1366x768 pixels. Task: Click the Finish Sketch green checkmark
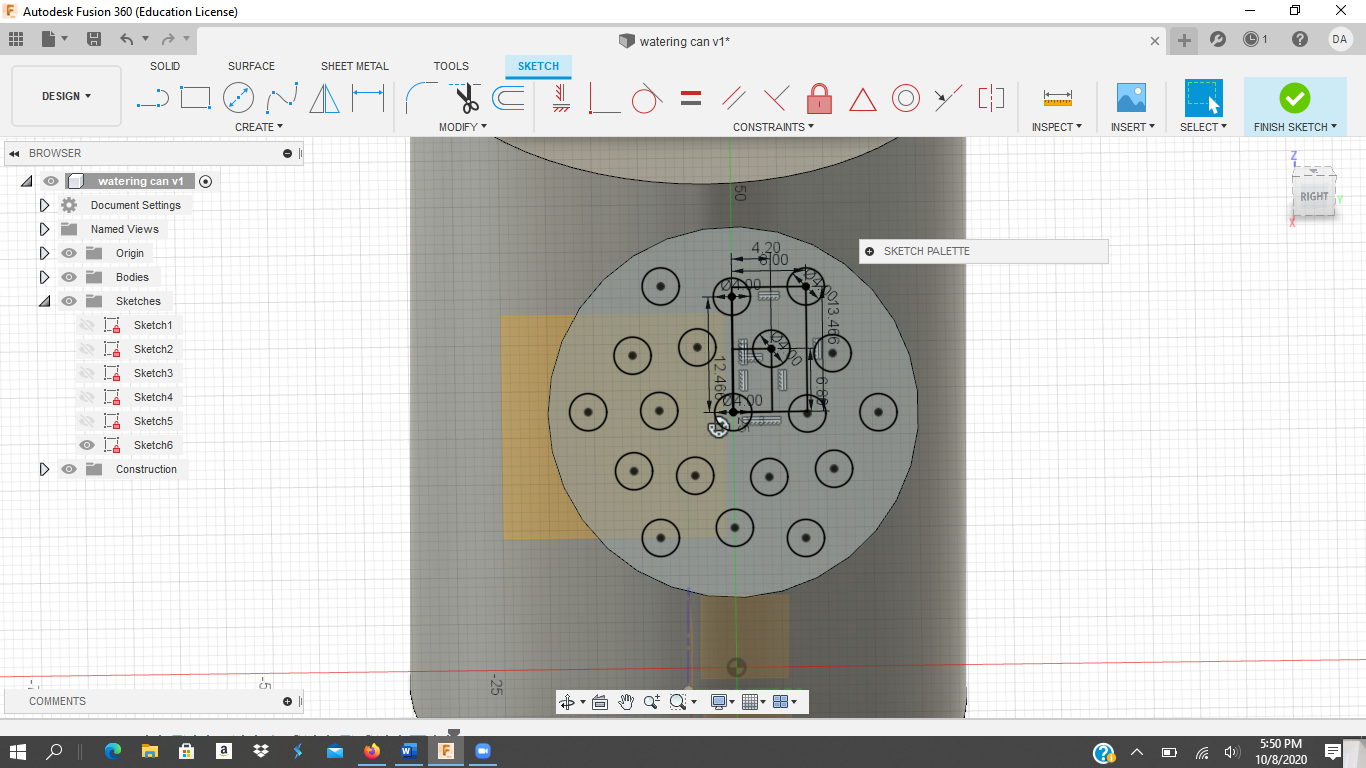point(1294,98)
